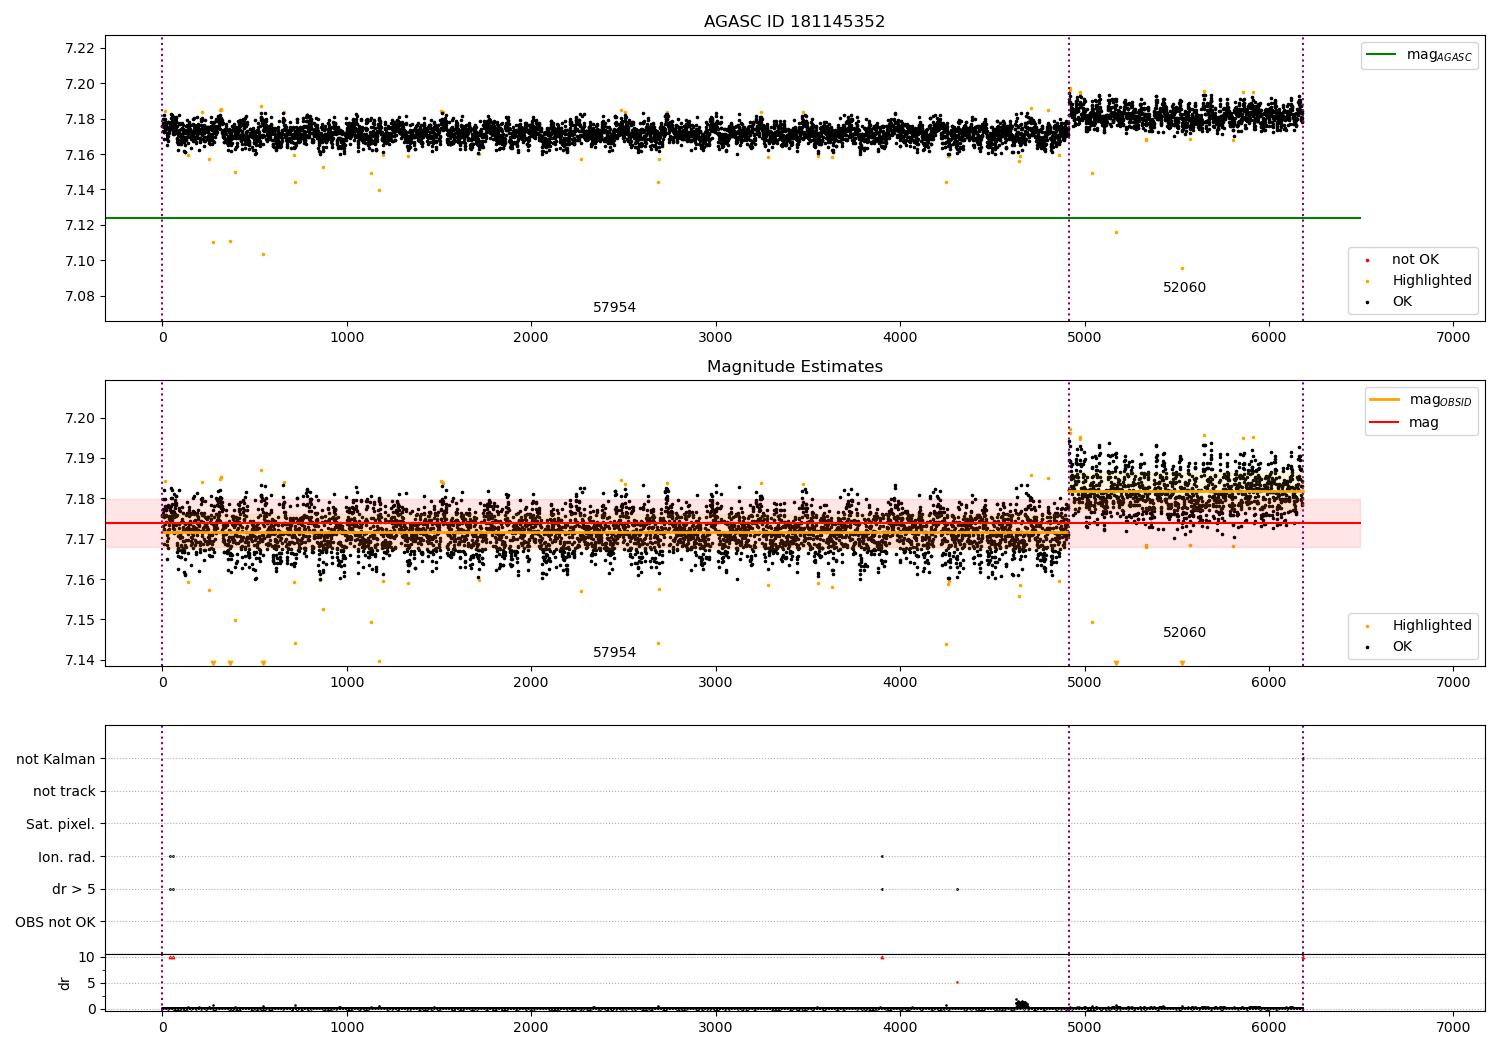Select Highlighted in the middle plot legend
This screenshot has height=1050, width=1500.
pos(1420,625)
